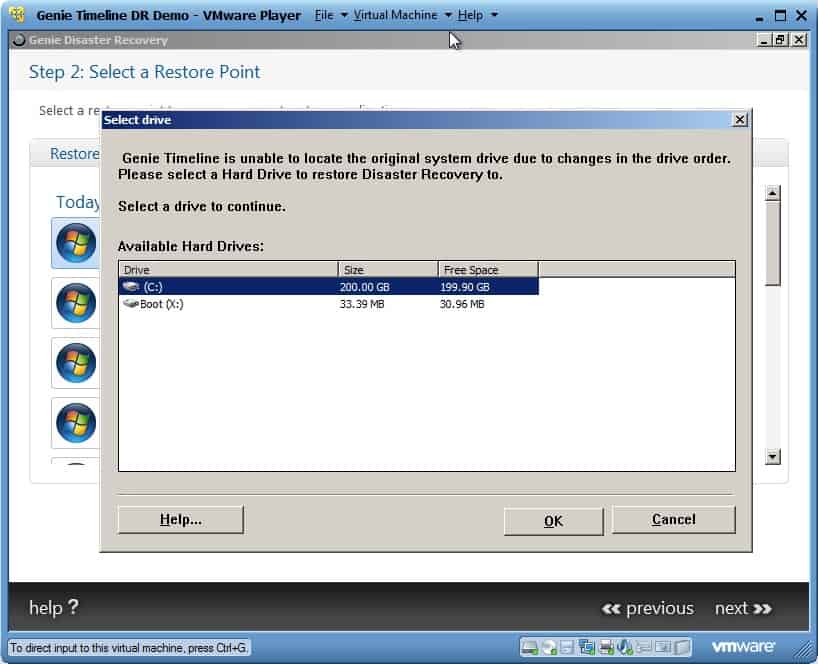This screenshot has width=818, height=664.
Task: Click the restore list scrollbar up arrow
Action: coord(773,193)
